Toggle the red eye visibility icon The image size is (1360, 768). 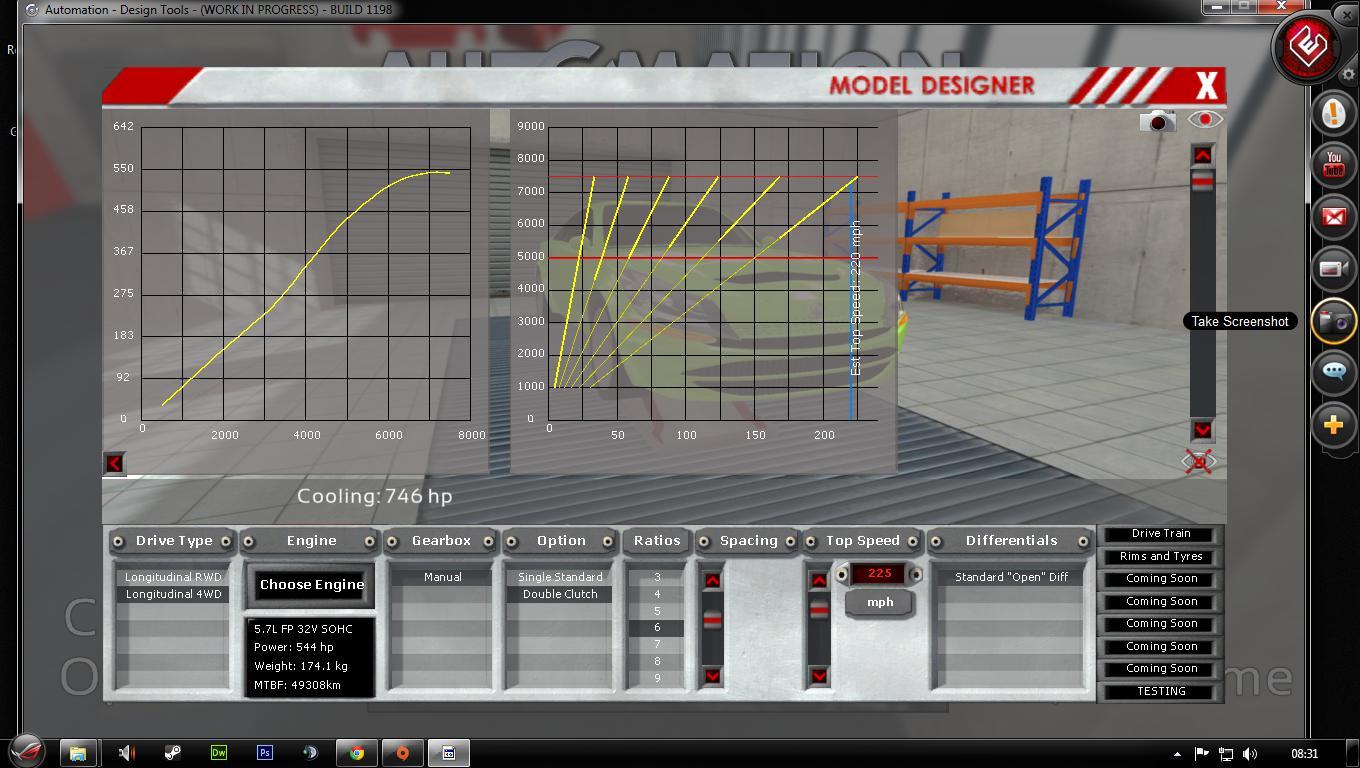(x=1205, y=120)
